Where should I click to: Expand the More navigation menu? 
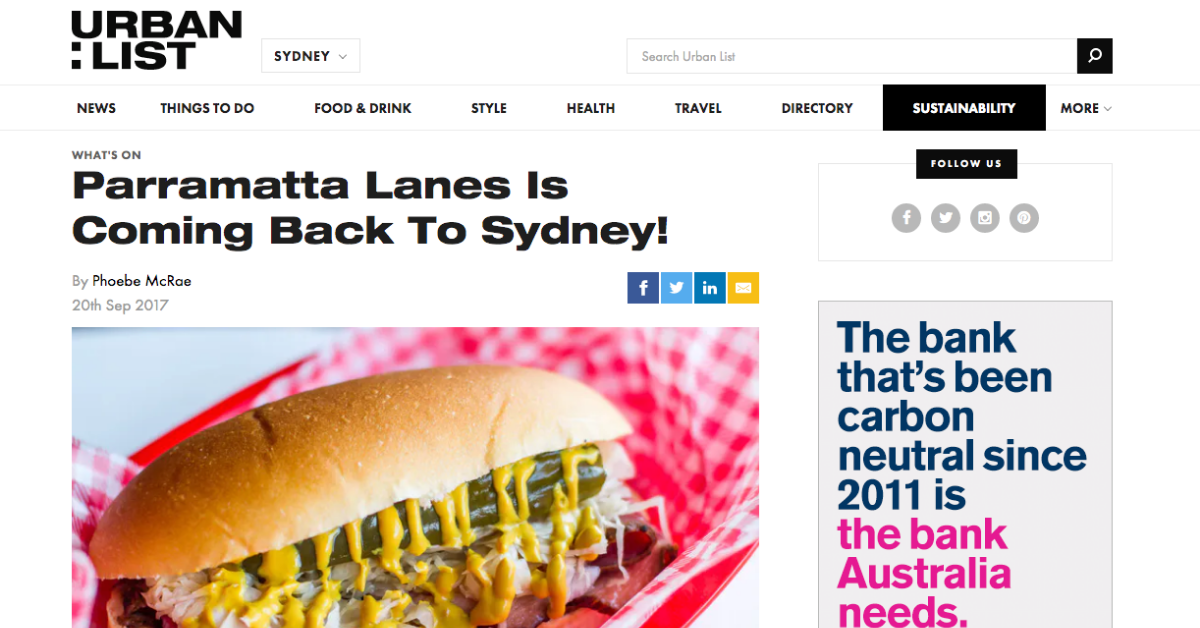click(x=1086, y=108)
